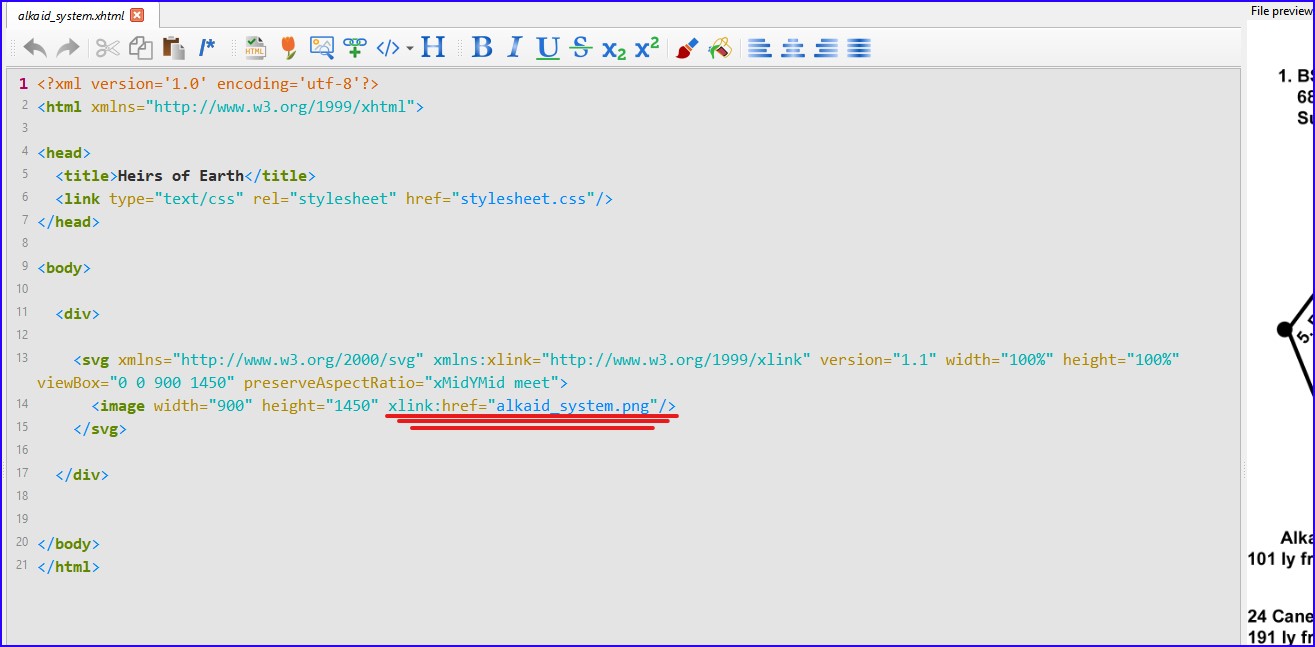The image size is (1315, 647).
Task: Insert a hyperlink with chain icon
Action: click(x=354, y=47)
